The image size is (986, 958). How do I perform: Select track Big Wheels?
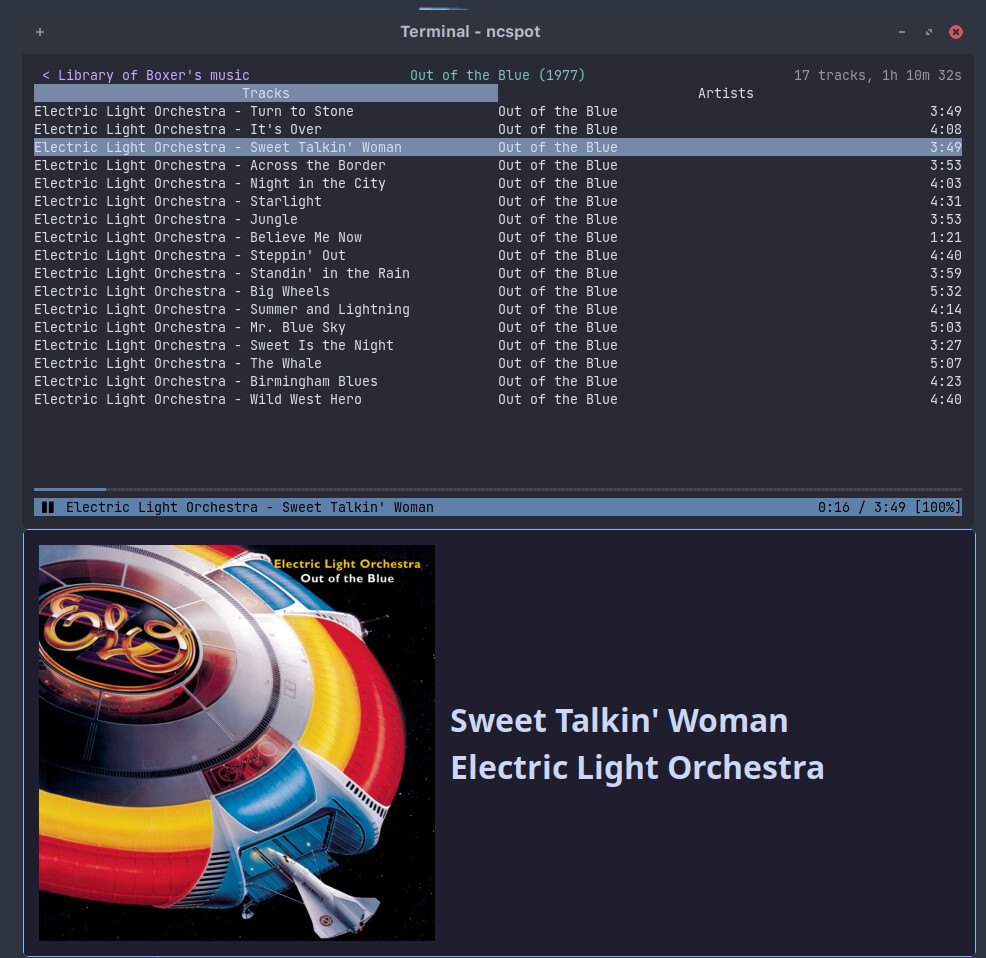pos(497,291)
